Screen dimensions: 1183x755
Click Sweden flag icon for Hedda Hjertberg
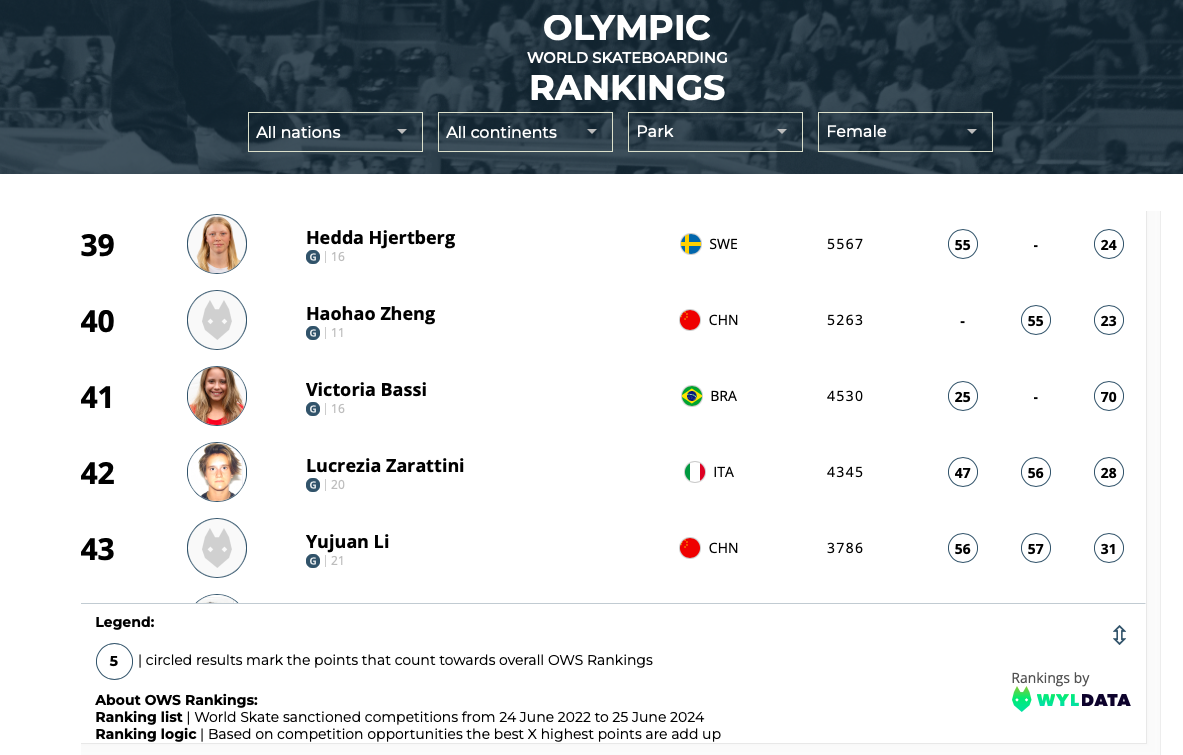tap(690, 244)
